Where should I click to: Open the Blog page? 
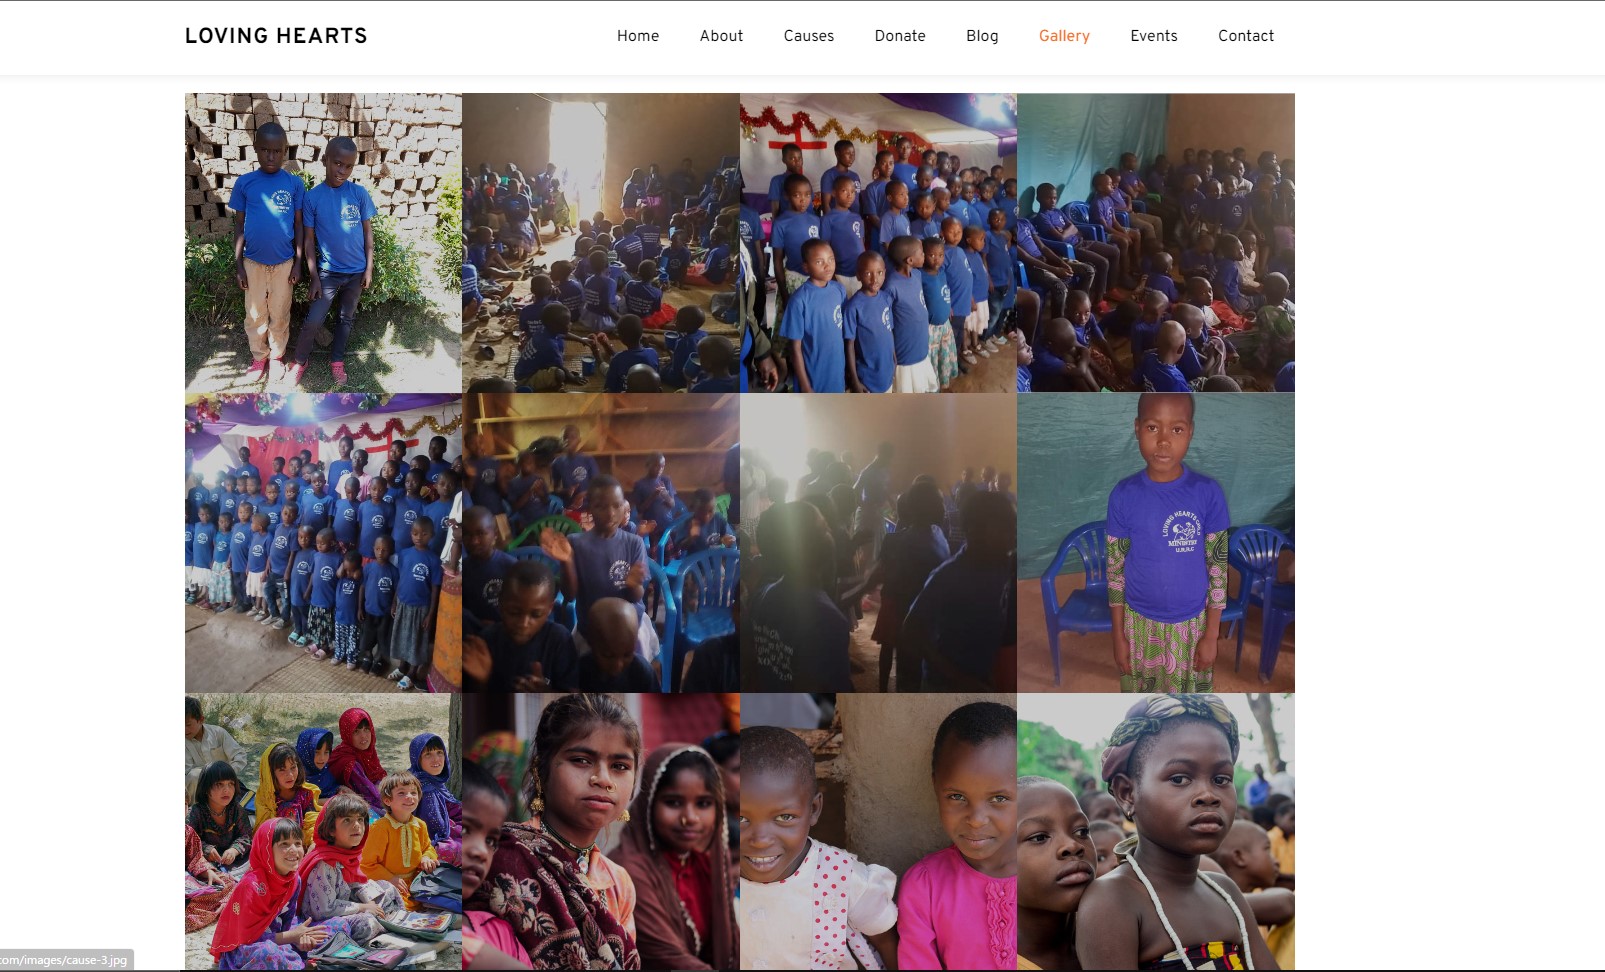tap(982, 36)
